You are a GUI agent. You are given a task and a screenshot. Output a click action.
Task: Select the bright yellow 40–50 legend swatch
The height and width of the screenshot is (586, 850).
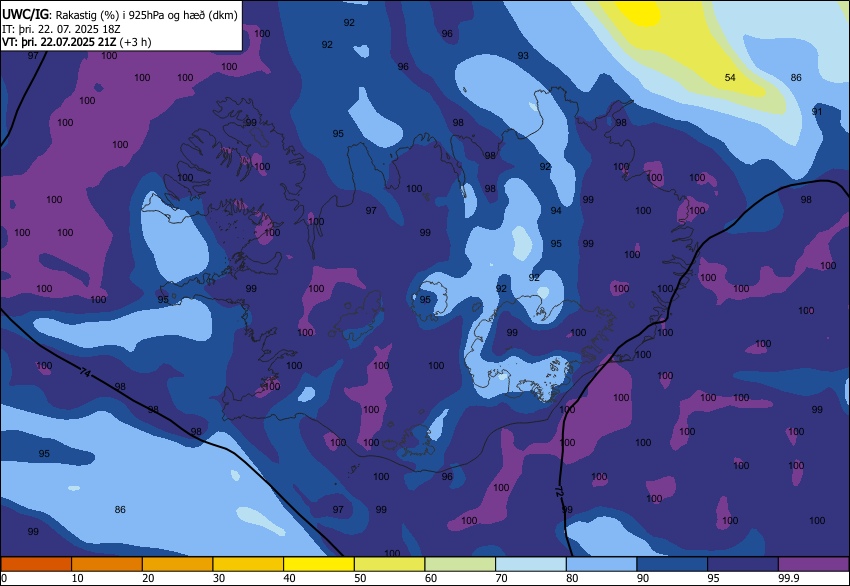[319, 564]
